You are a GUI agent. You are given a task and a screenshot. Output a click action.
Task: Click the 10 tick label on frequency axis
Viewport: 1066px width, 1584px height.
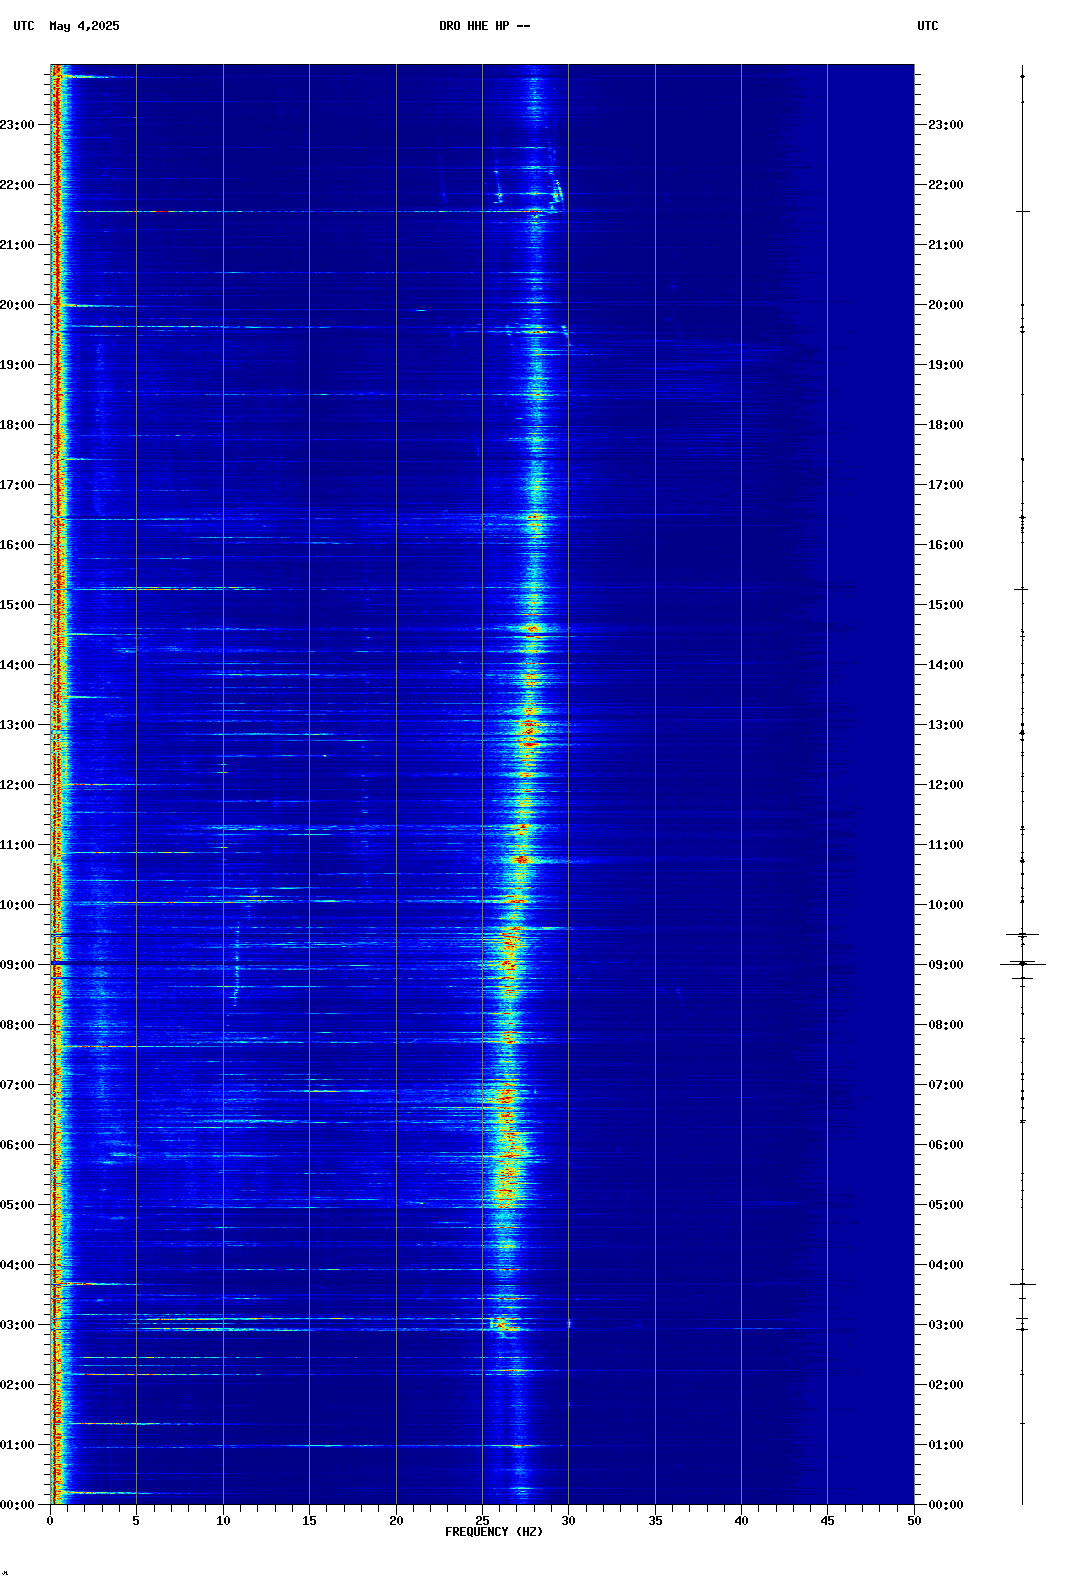[x=223, y=1521]
